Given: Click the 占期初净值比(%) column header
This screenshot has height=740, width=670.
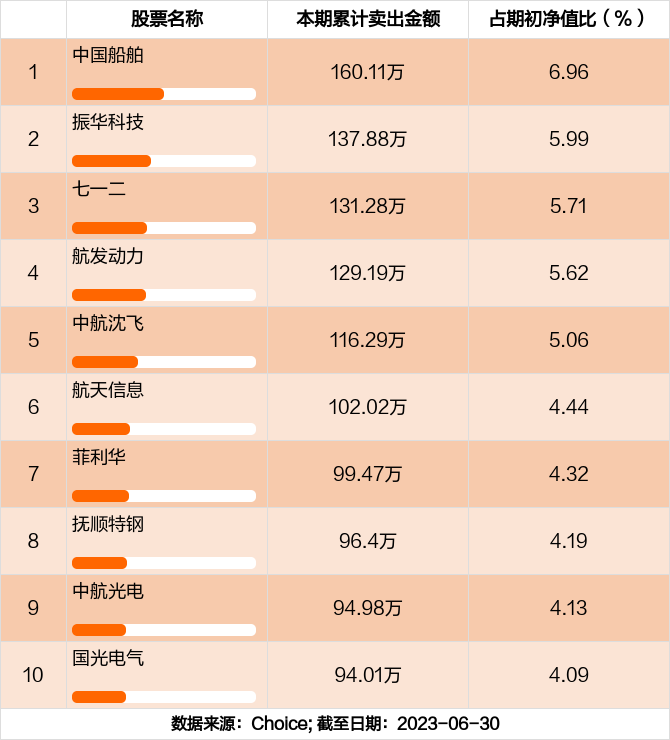Looking at the screenshot, I should tap(568, 19).
